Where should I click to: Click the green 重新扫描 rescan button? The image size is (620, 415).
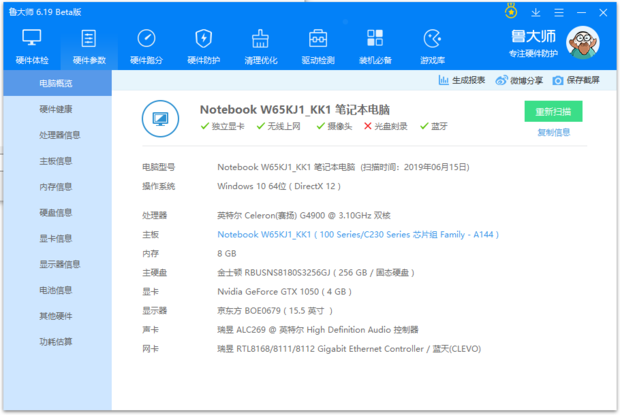coord(553,111)
